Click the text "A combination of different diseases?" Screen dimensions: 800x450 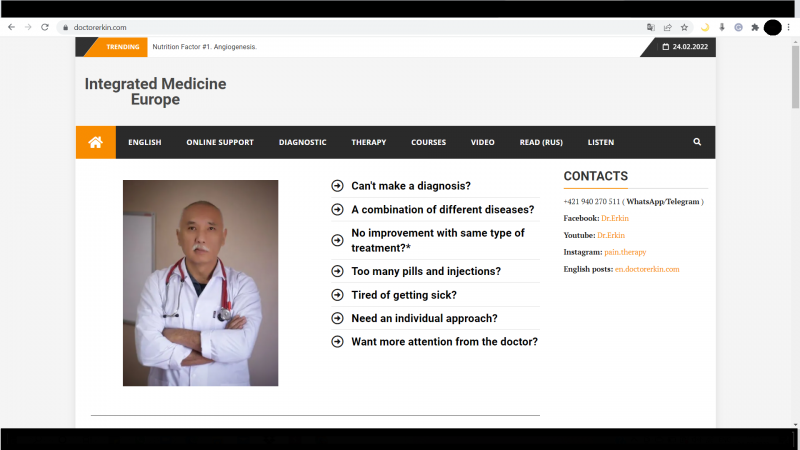click(x=443, y=209)
